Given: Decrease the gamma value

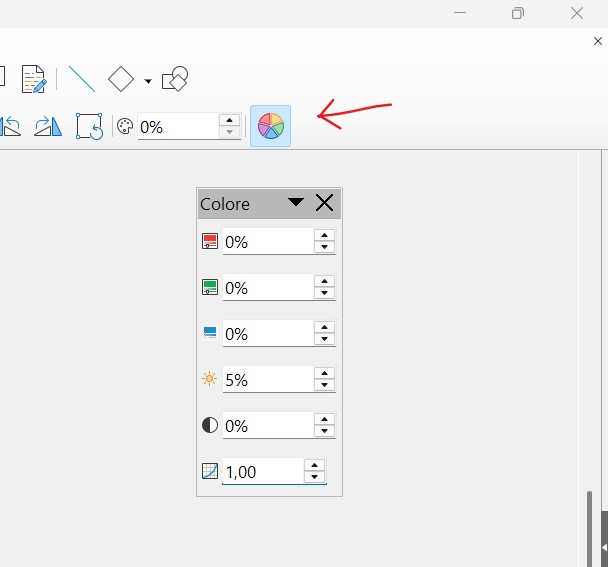Looking at the screenshot, I should click(x=315, y=477).
